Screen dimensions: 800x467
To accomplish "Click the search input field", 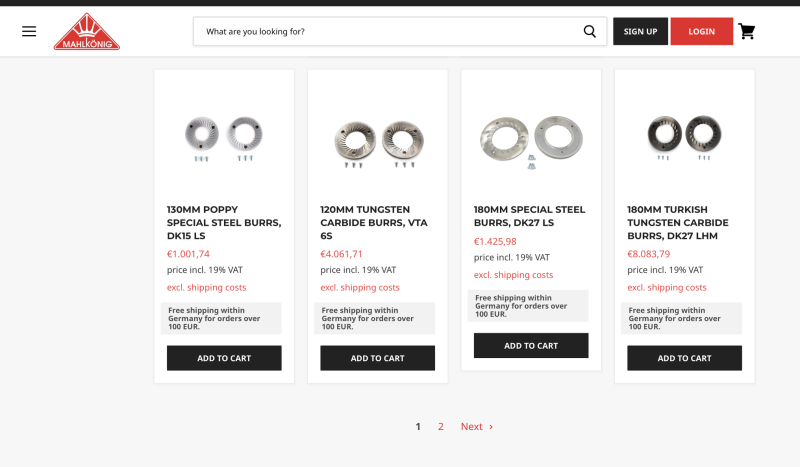I will [390, 31].
